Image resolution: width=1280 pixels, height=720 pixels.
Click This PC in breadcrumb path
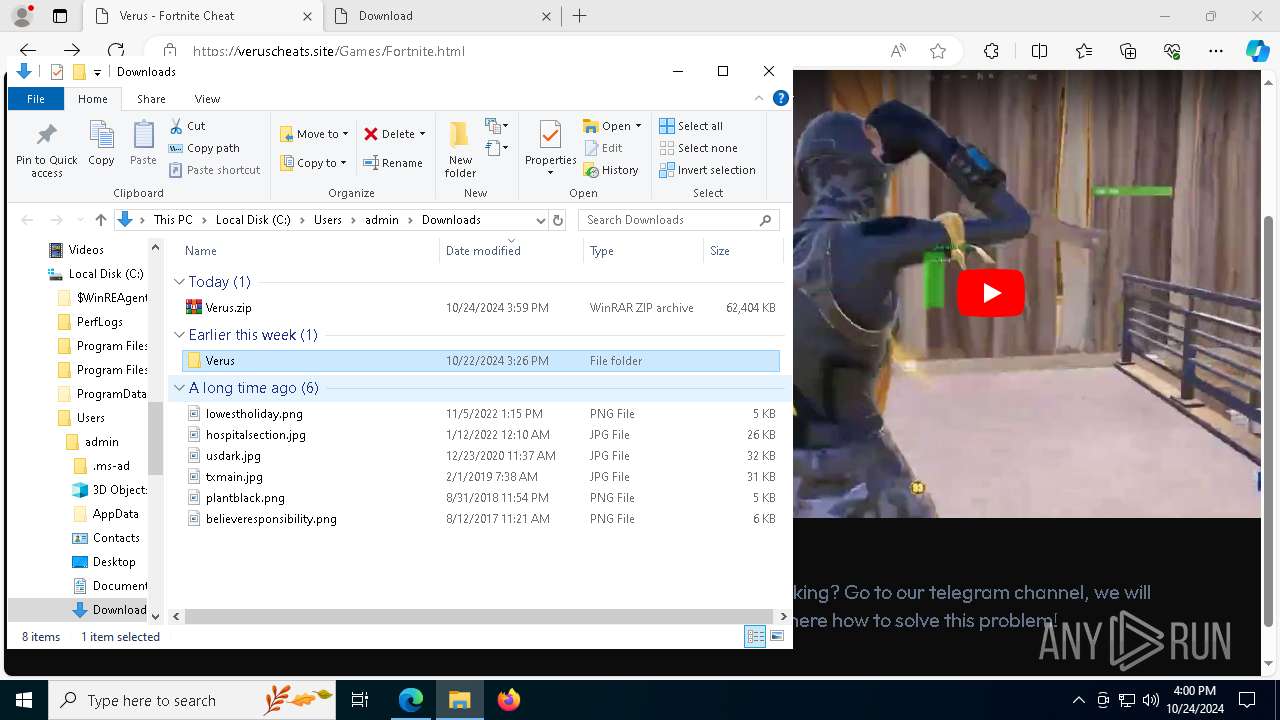click(x=173, y=220)
